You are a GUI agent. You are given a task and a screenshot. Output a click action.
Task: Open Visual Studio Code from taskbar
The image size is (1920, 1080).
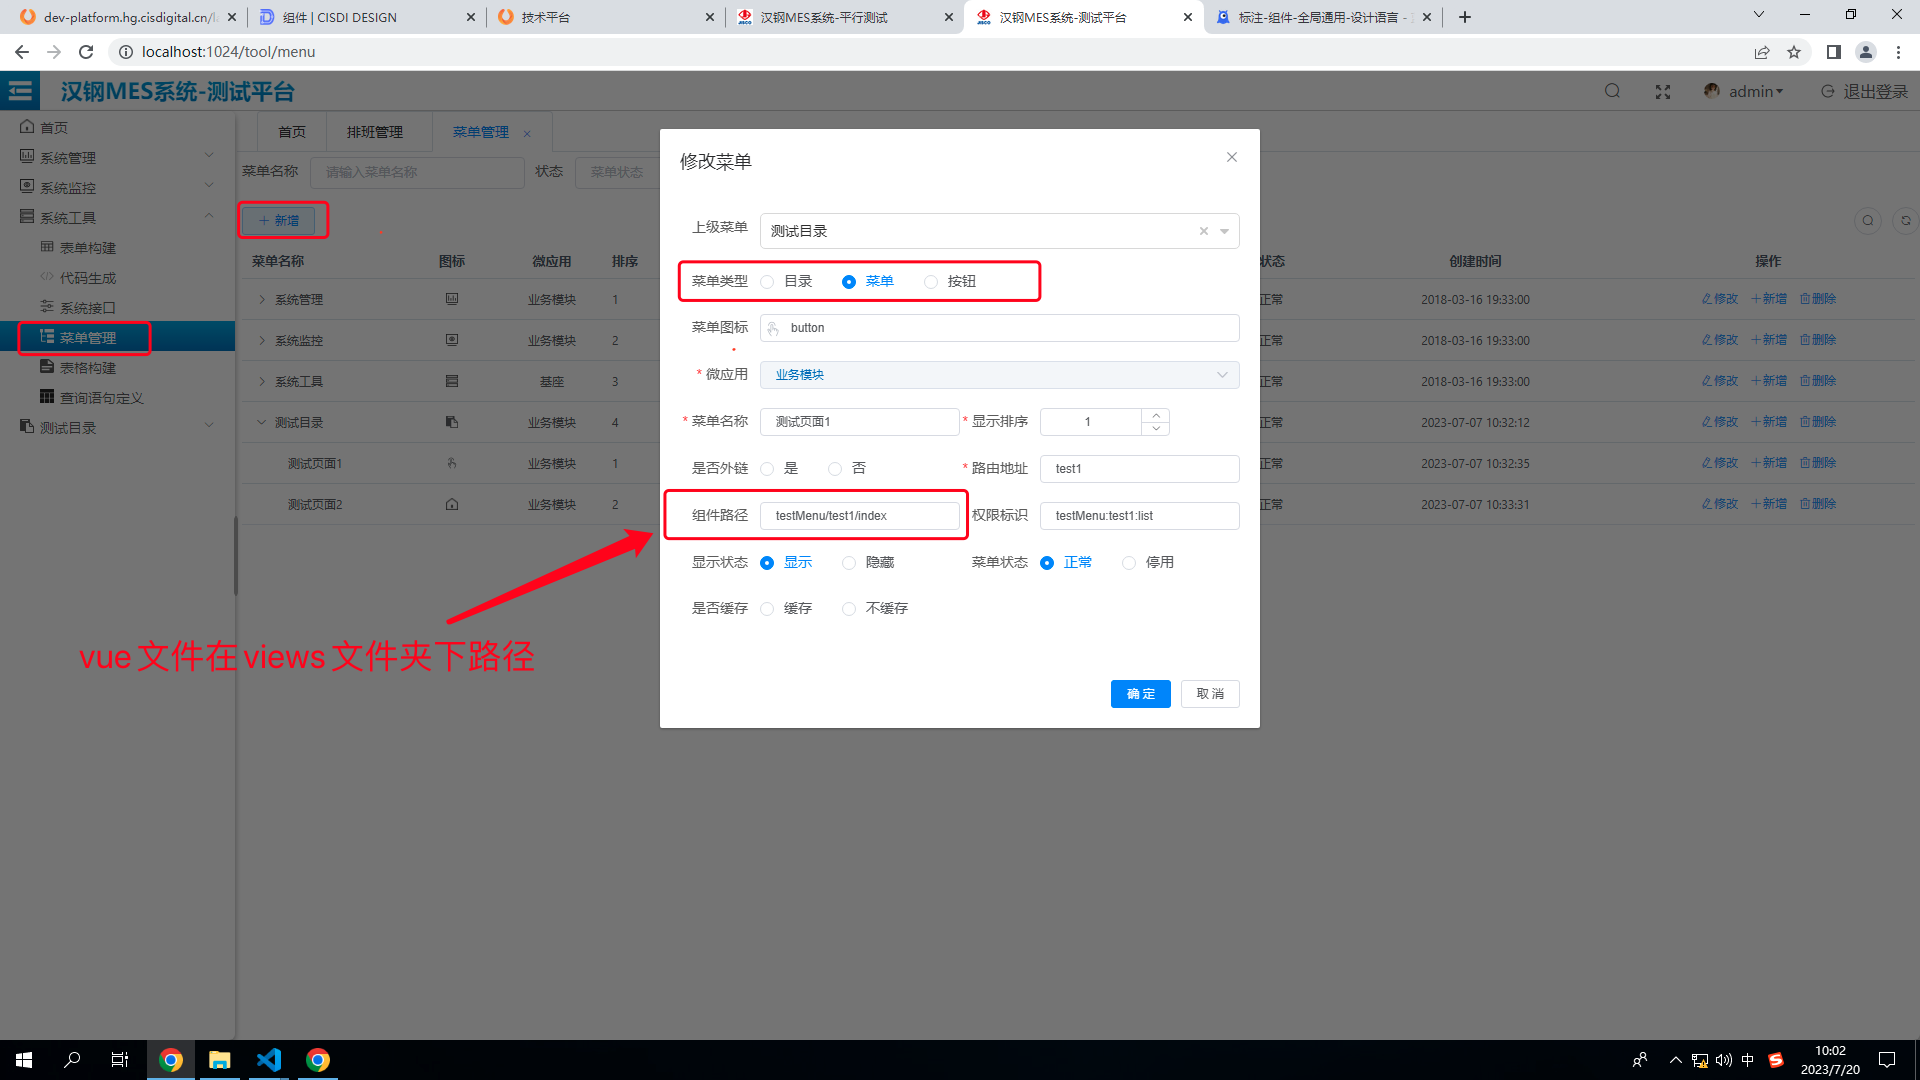pyautogui.click(x=269, y=1060)
